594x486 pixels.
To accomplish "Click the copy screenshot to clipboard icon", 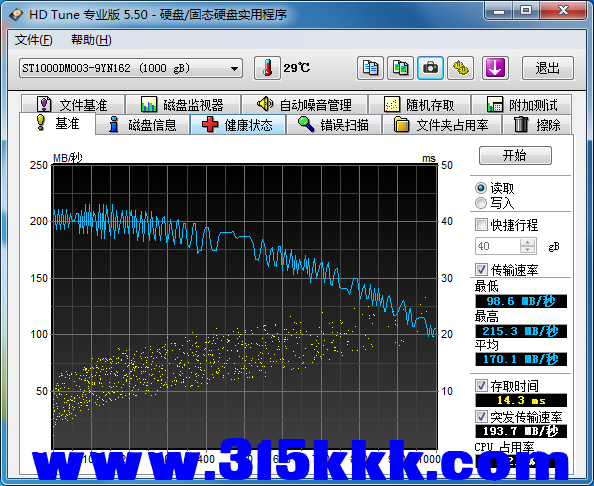I will click(400, 68).
